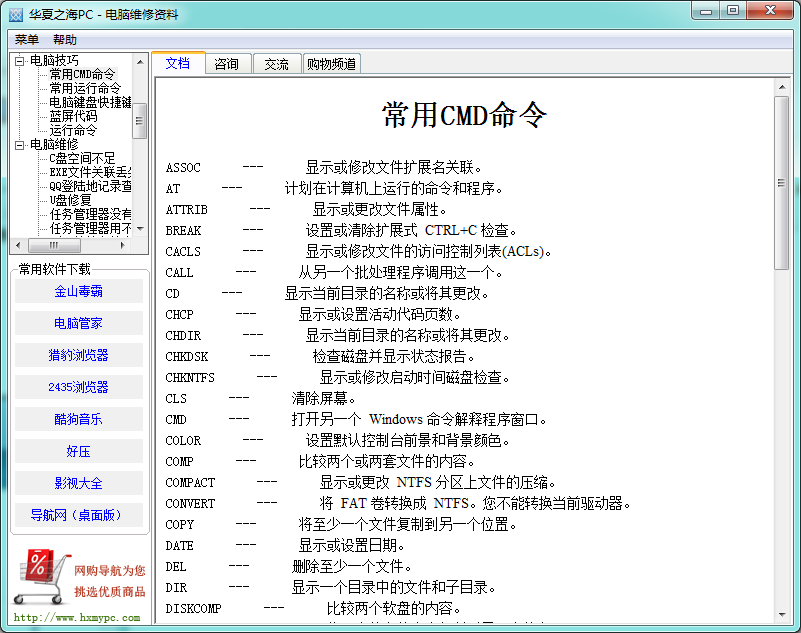Viewport: 801px width, 633px height.
Task: Click tree panel scroll left arrow
Action: [18, 245]
